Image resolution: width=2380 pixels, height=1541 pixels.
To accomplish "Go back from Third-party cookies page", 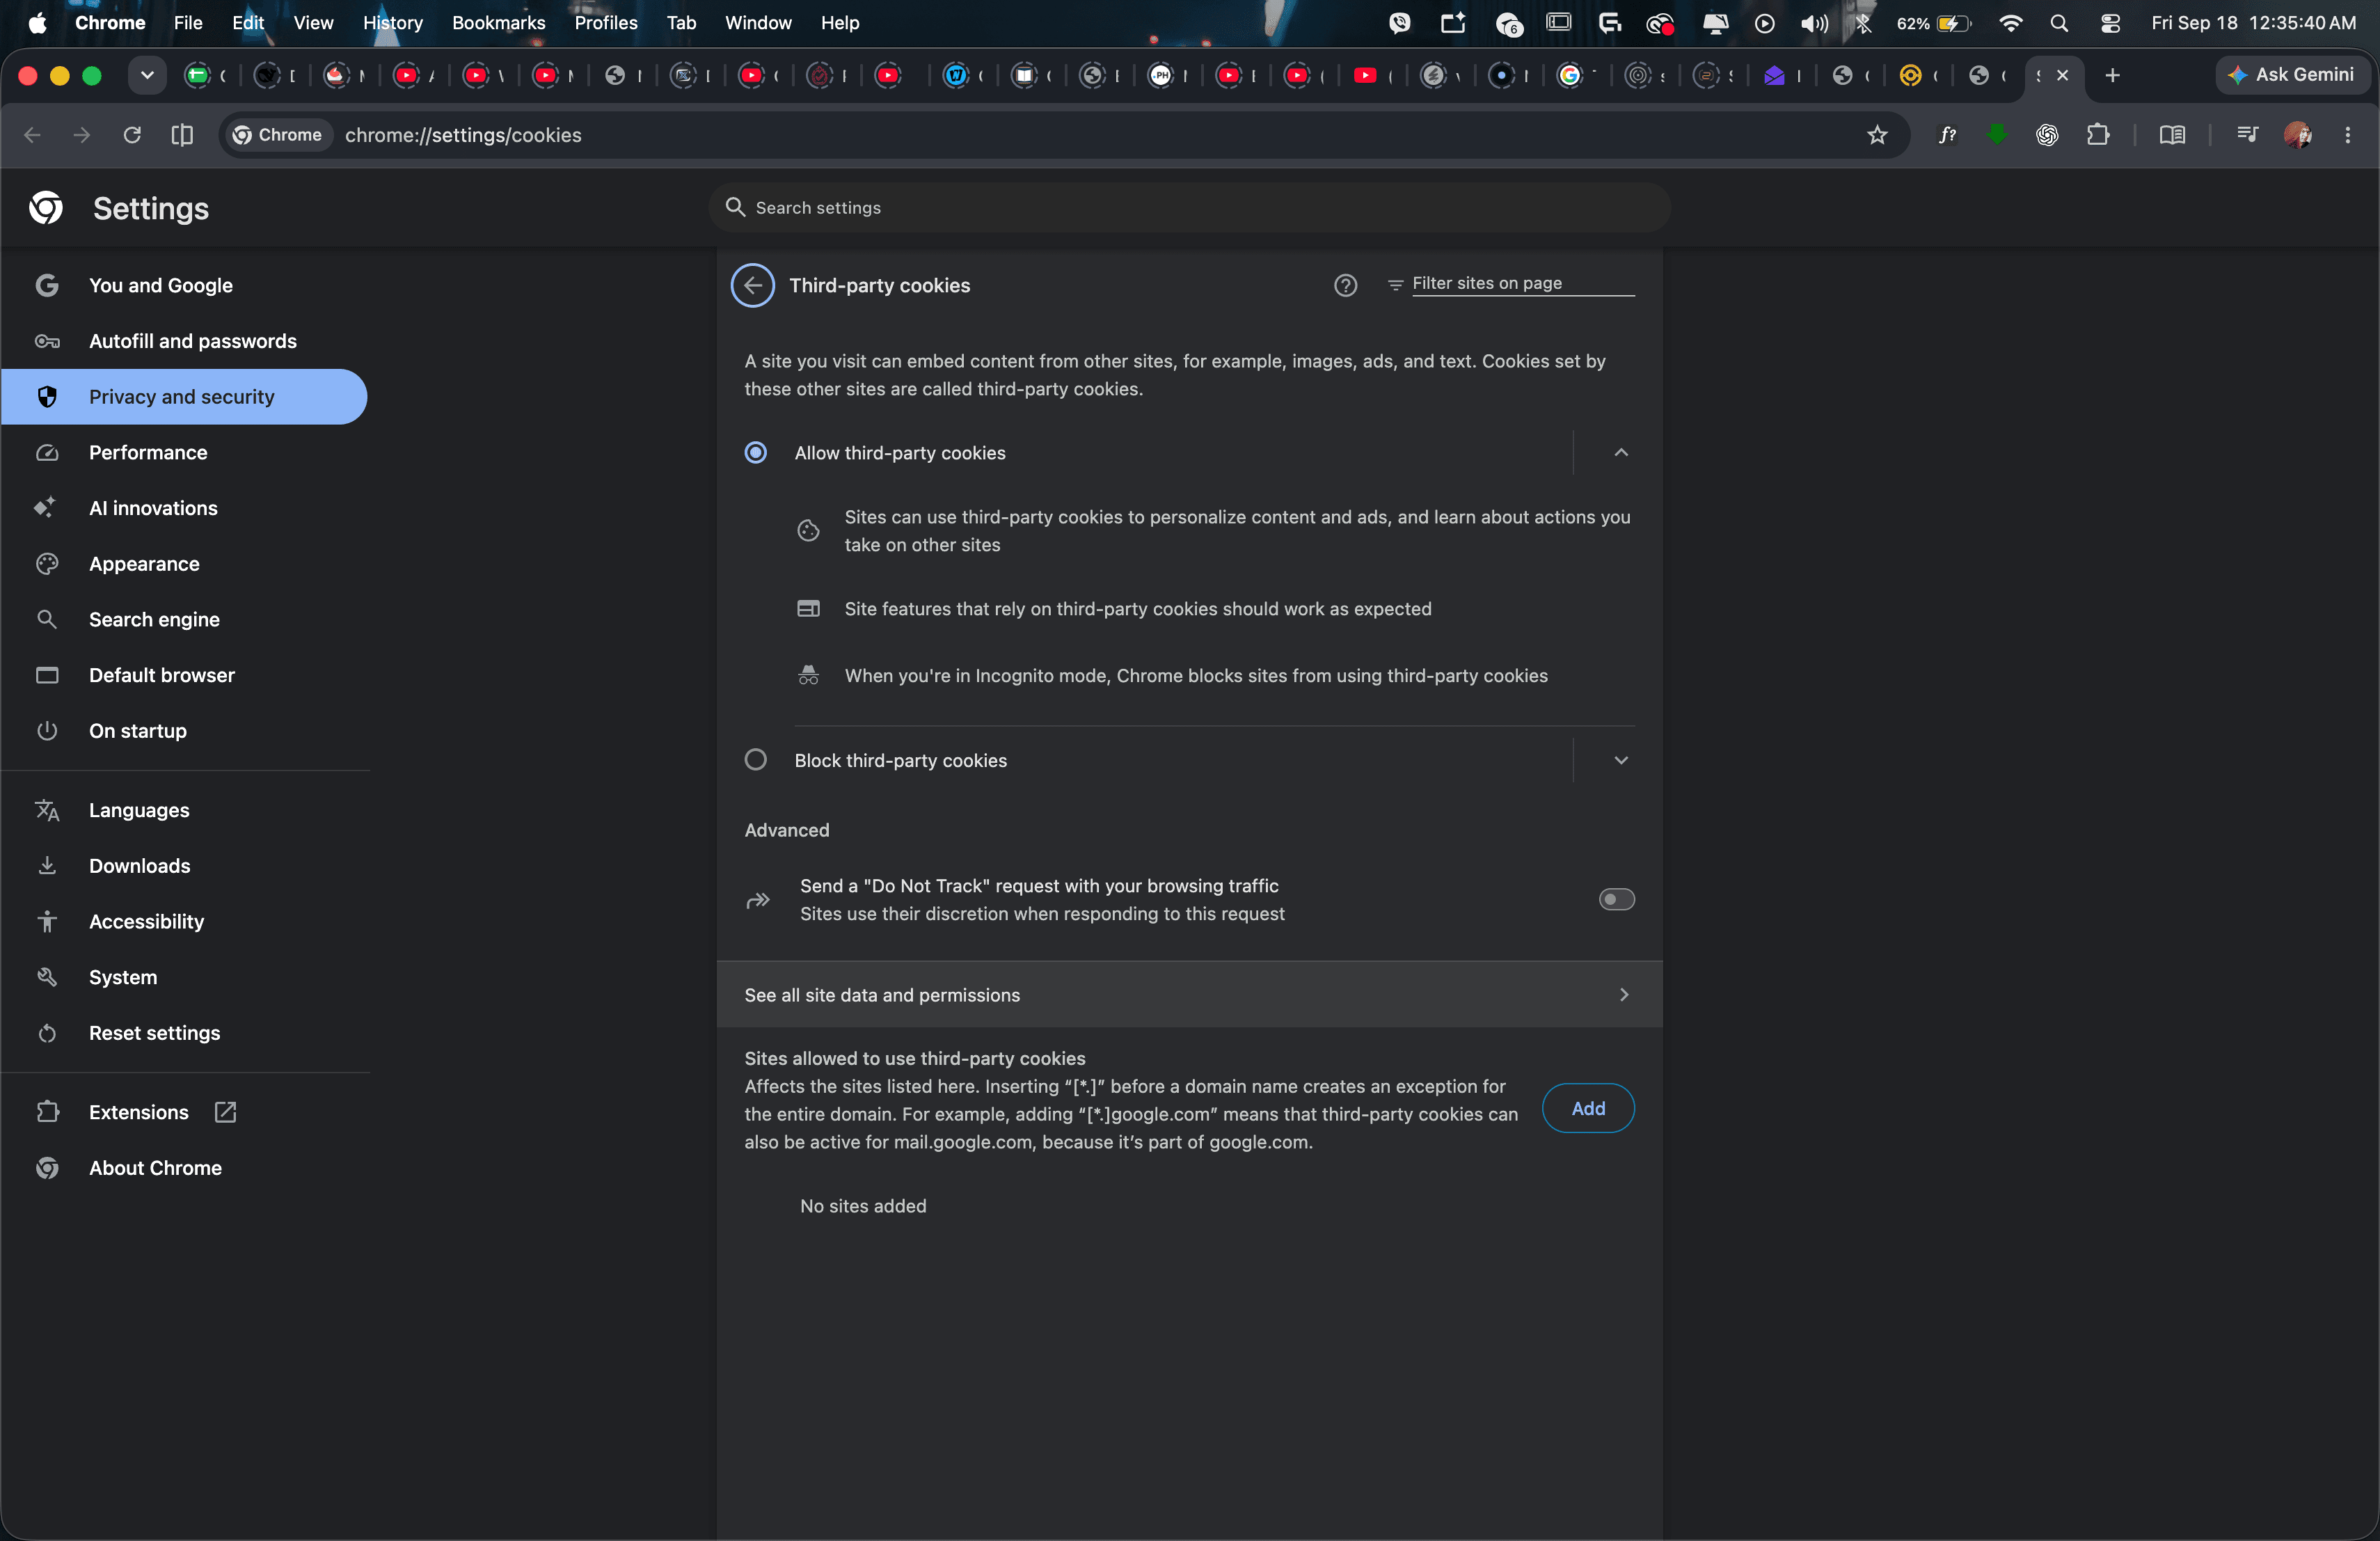I will click(x=752, y=286).
